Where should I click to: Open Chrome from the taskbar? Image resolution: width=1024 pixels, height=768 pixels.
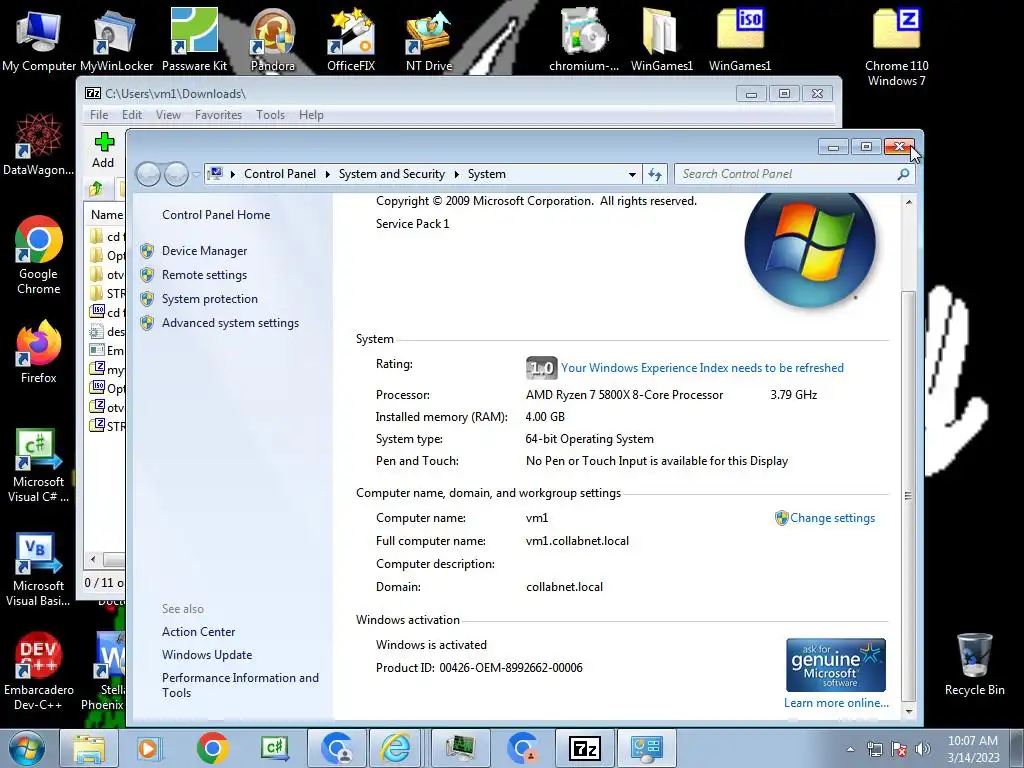click(212, 748)
